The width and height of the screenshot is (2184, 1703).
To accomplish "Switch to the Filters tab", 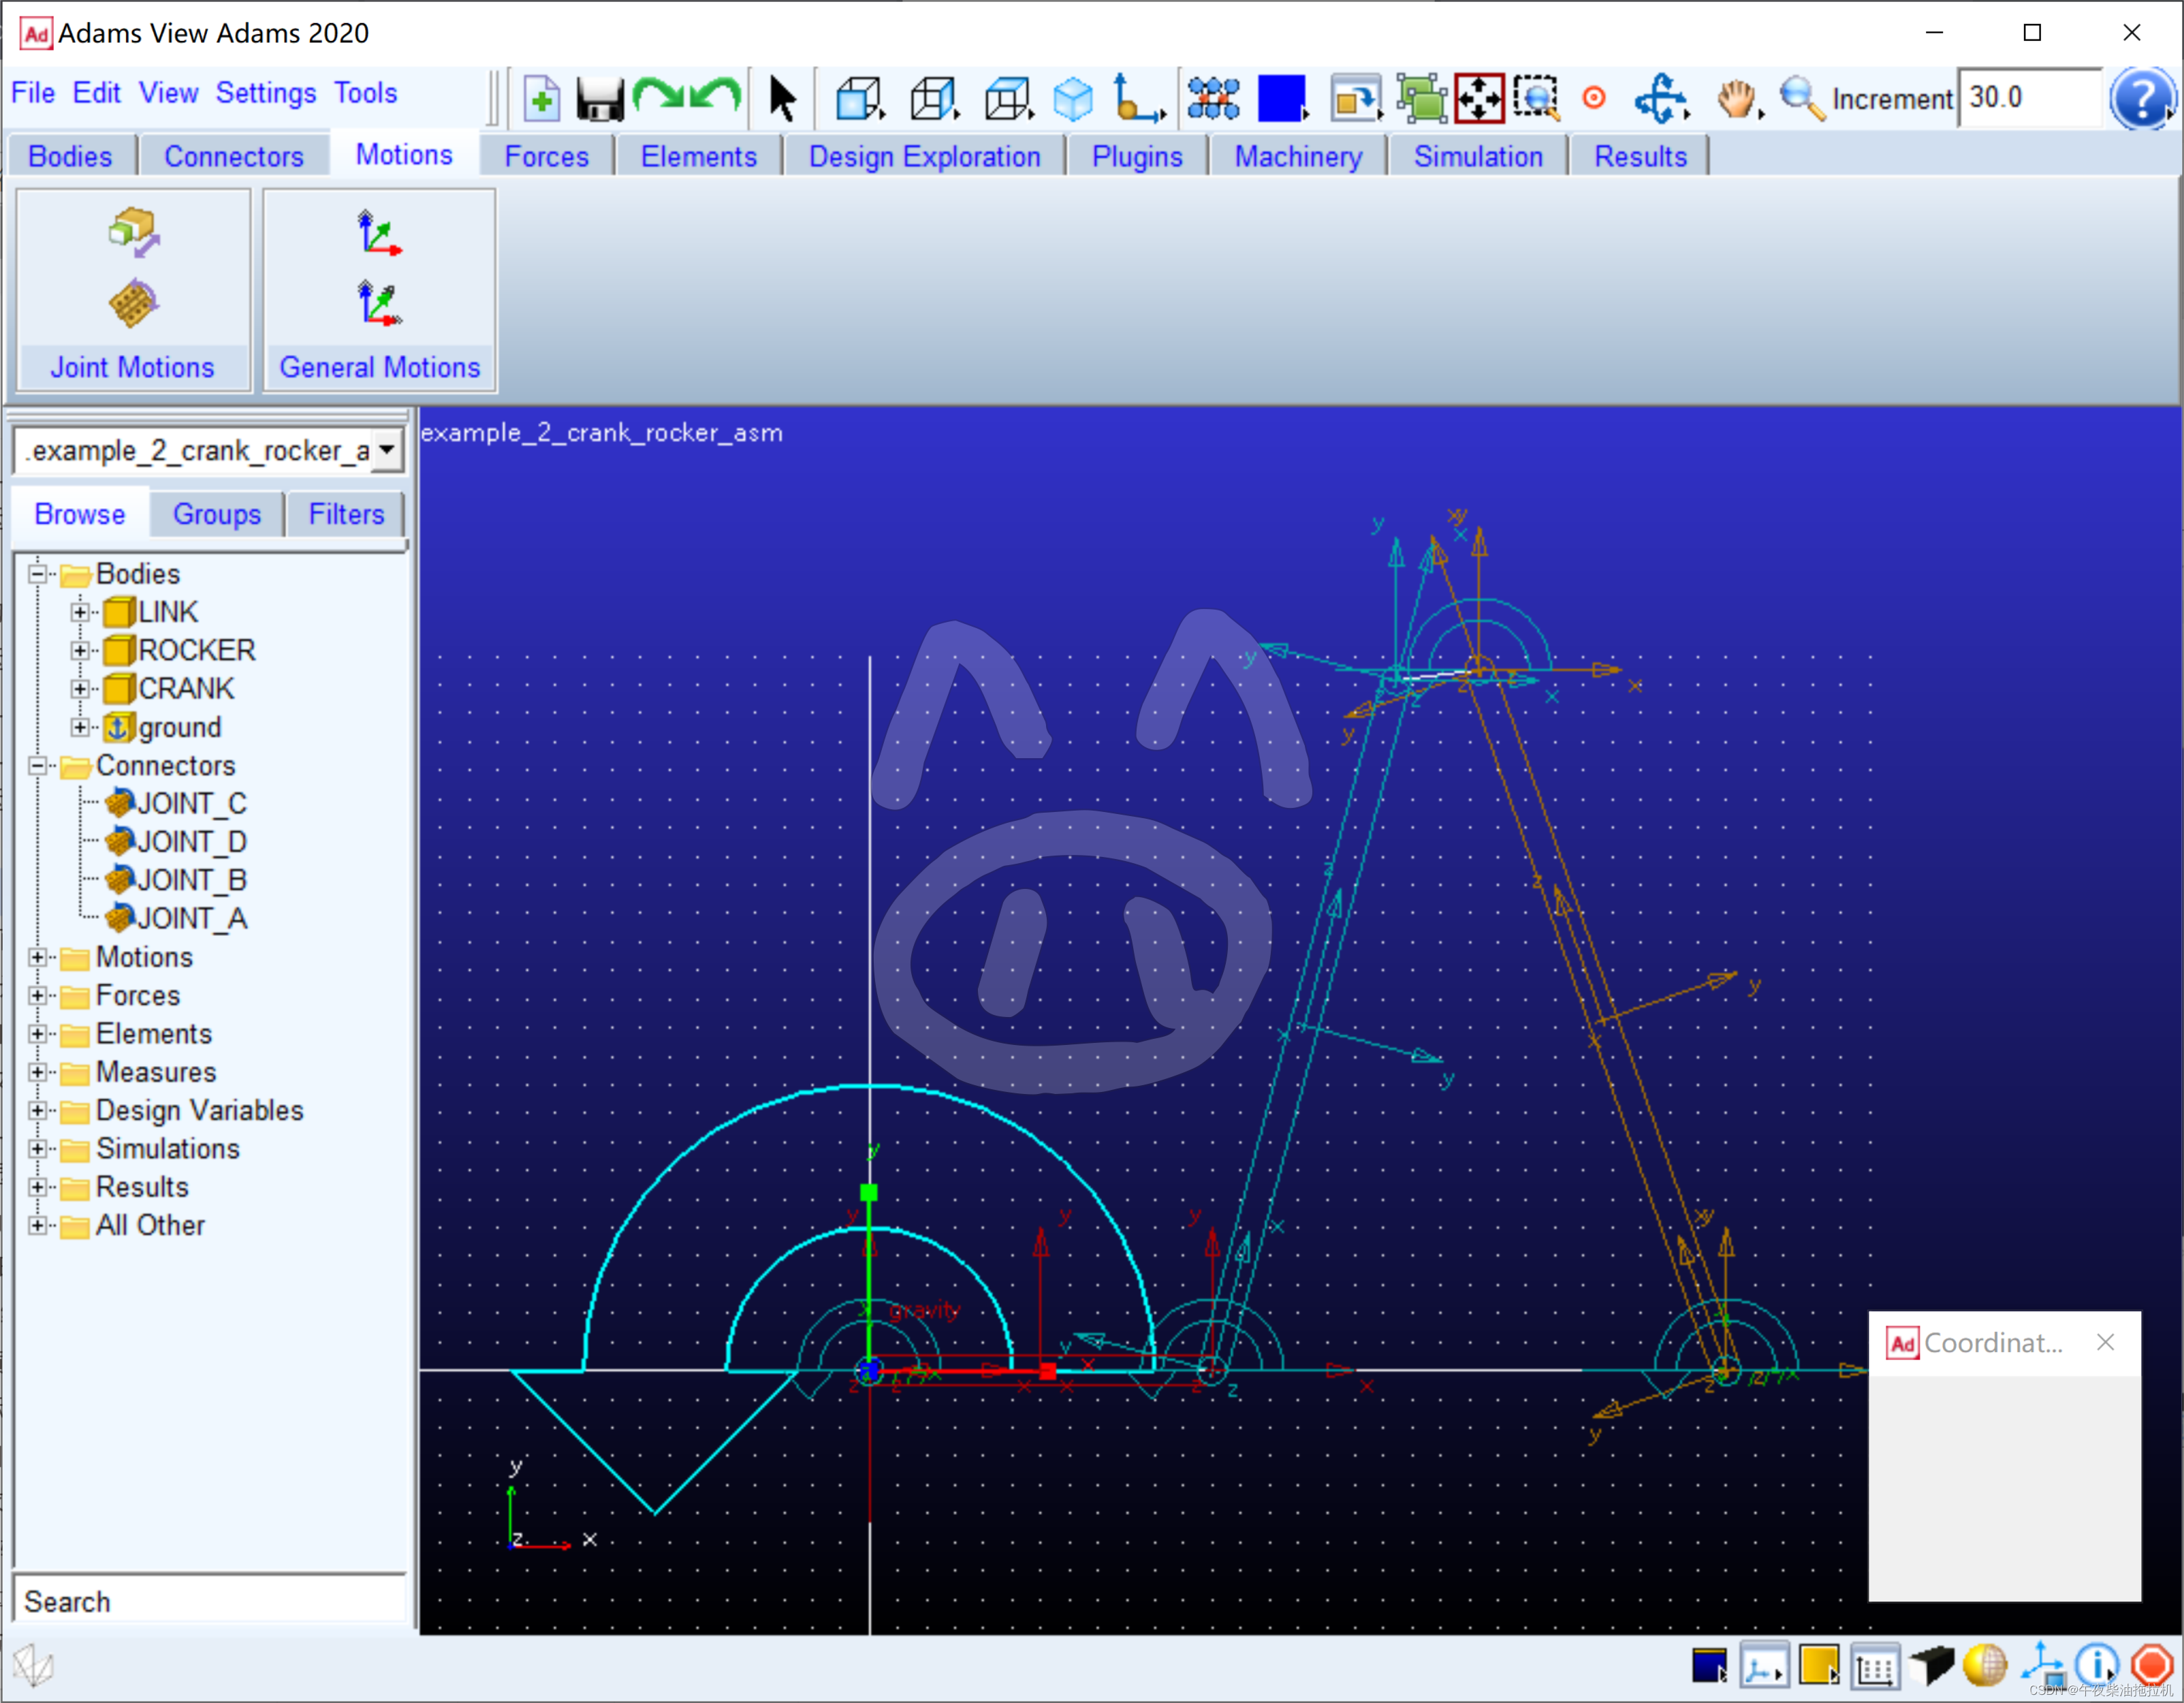I will click(x=346, y=514).
